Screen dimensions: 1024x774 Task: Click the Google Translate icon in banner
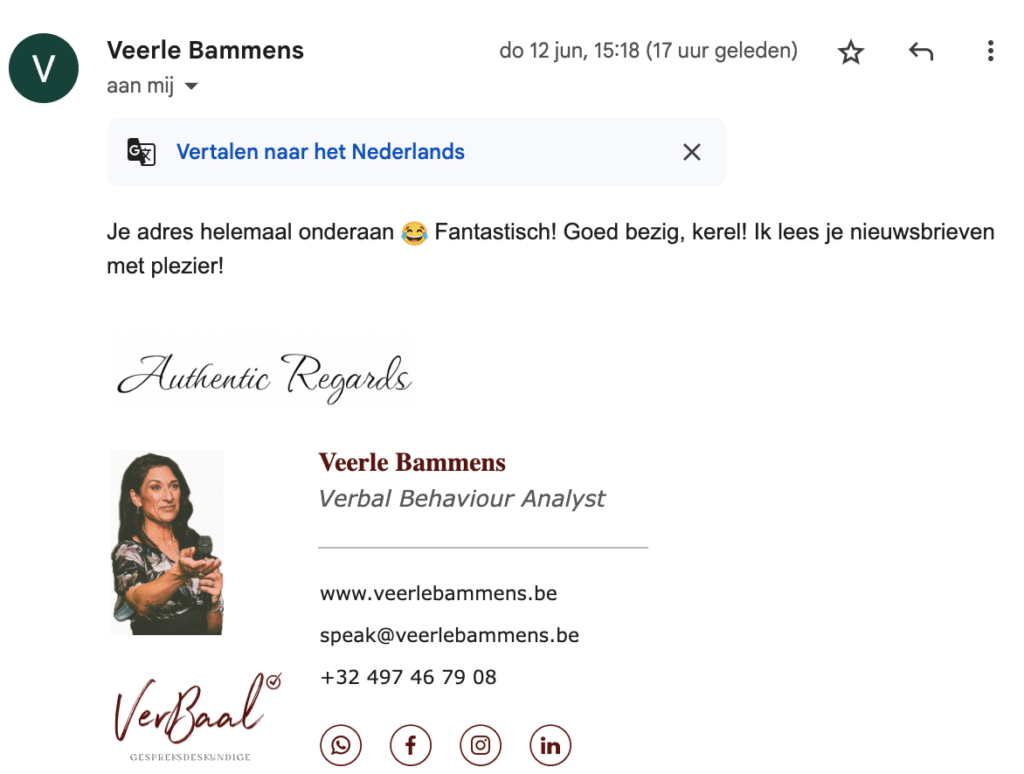[x=141, y=152]
